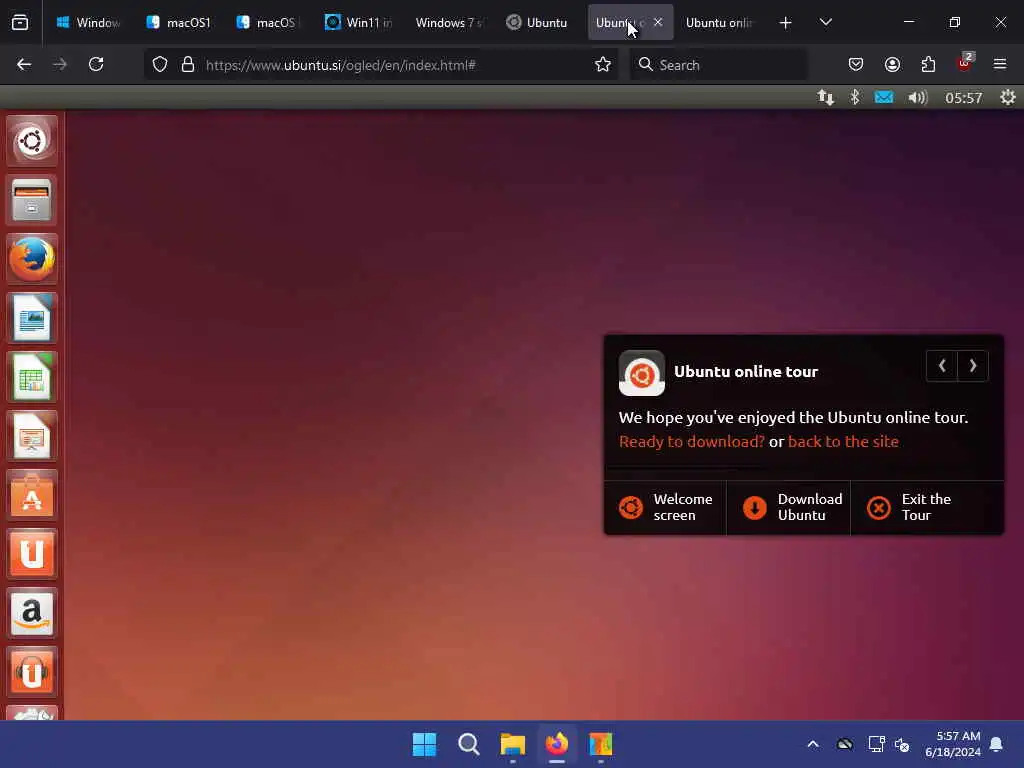Click the Ubuntu online tour logo icon
The width and height of the screenshot is (1024, 768).
641,373
